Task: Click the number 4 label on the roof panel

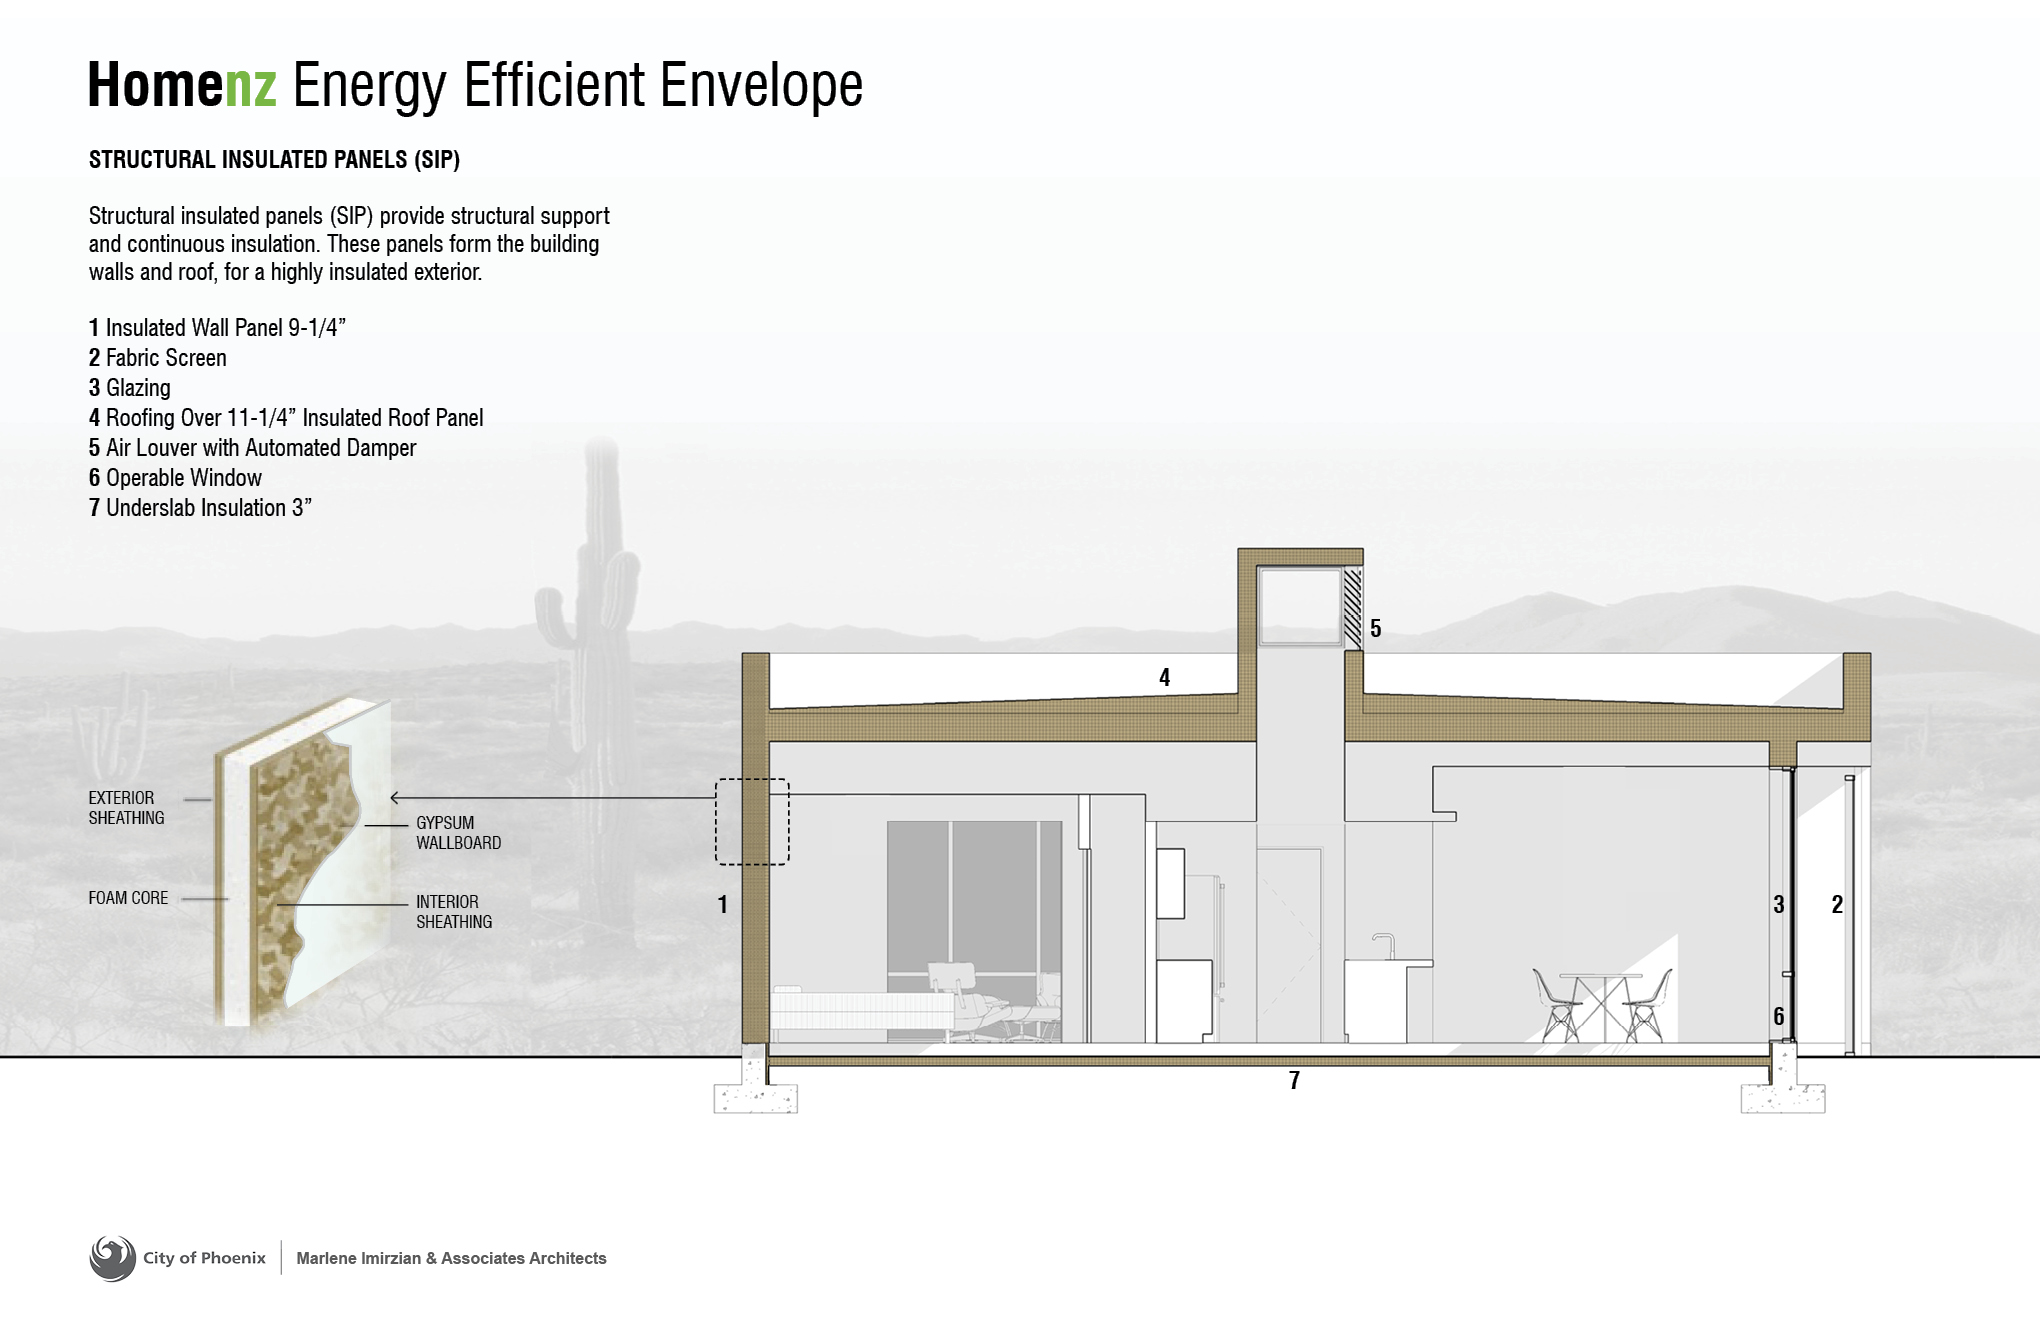Action: tap(1165, 677)
